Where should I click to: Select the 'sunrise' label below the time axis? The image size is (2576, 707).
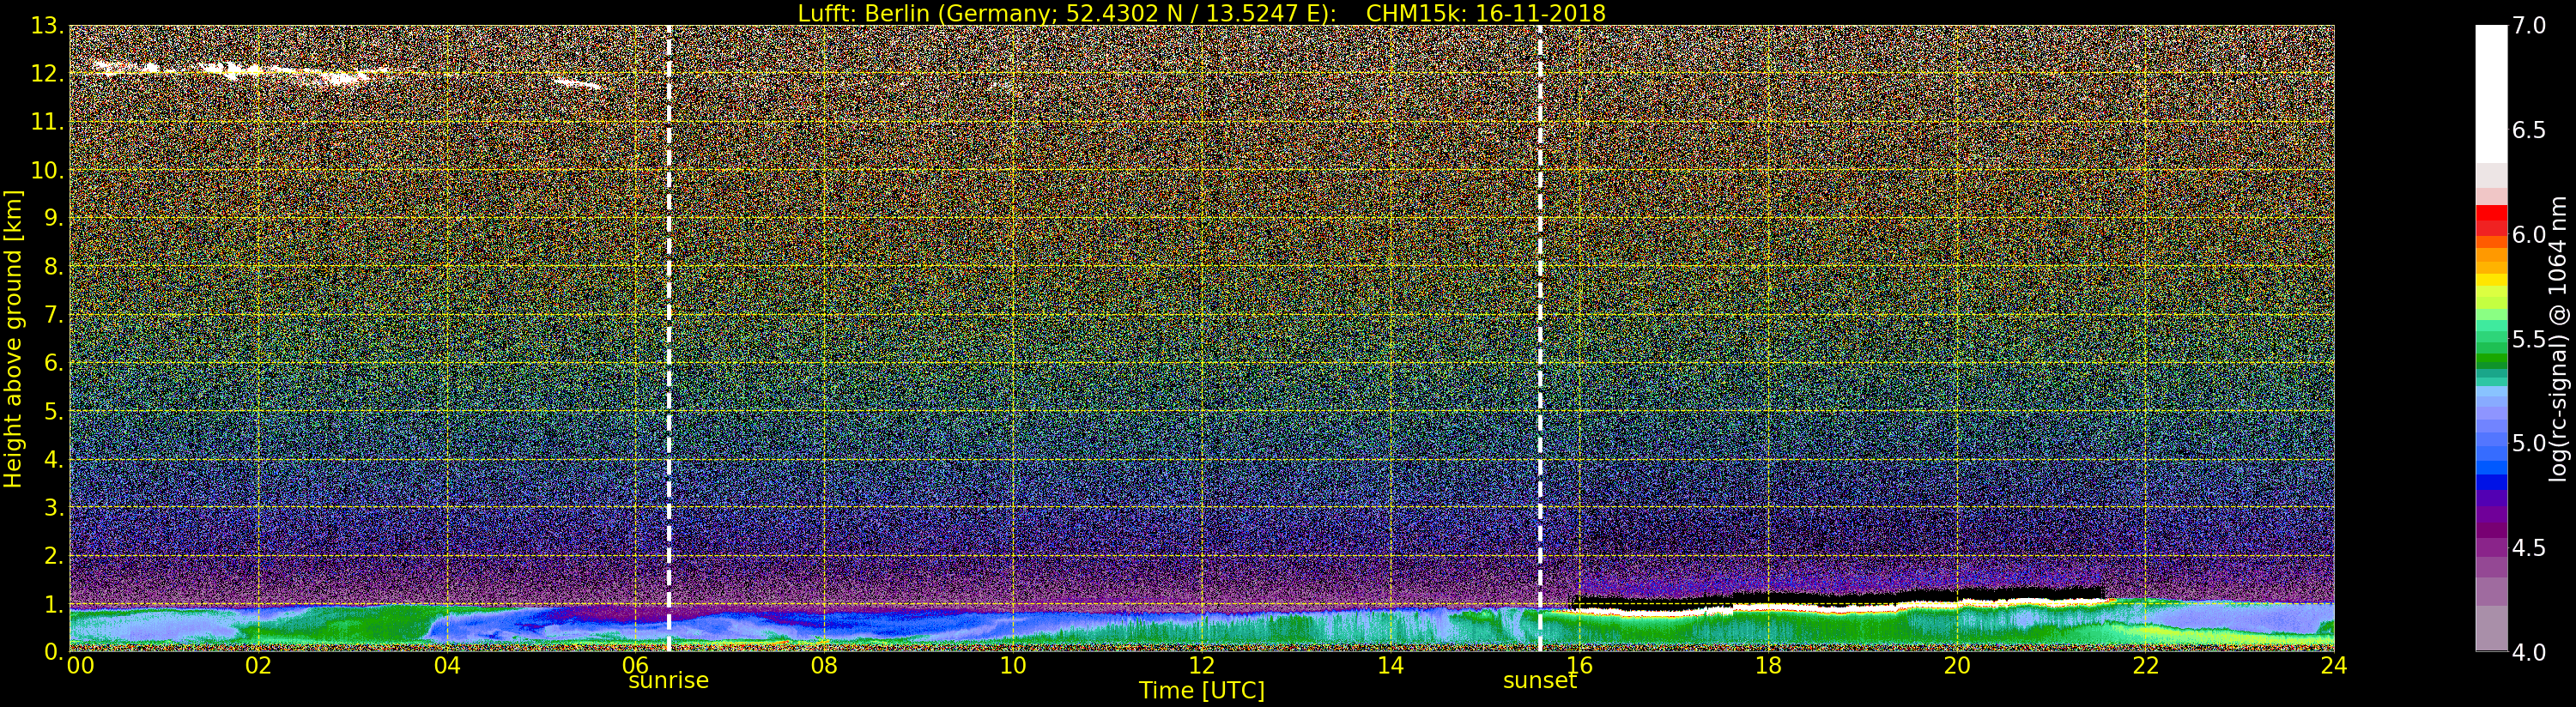pyautogui.click(x=668, y=681)
